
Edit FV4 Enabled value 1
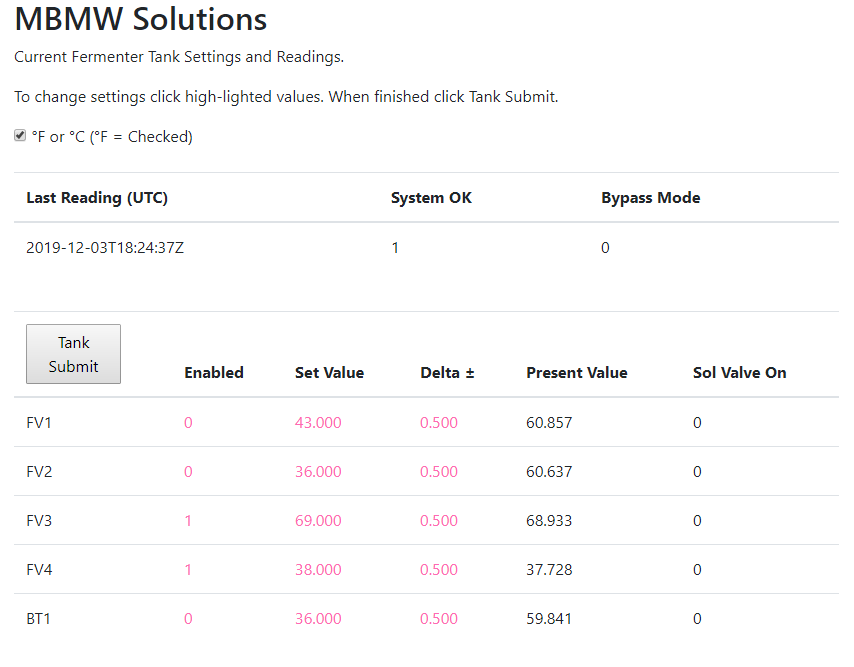tap(188, 570)
